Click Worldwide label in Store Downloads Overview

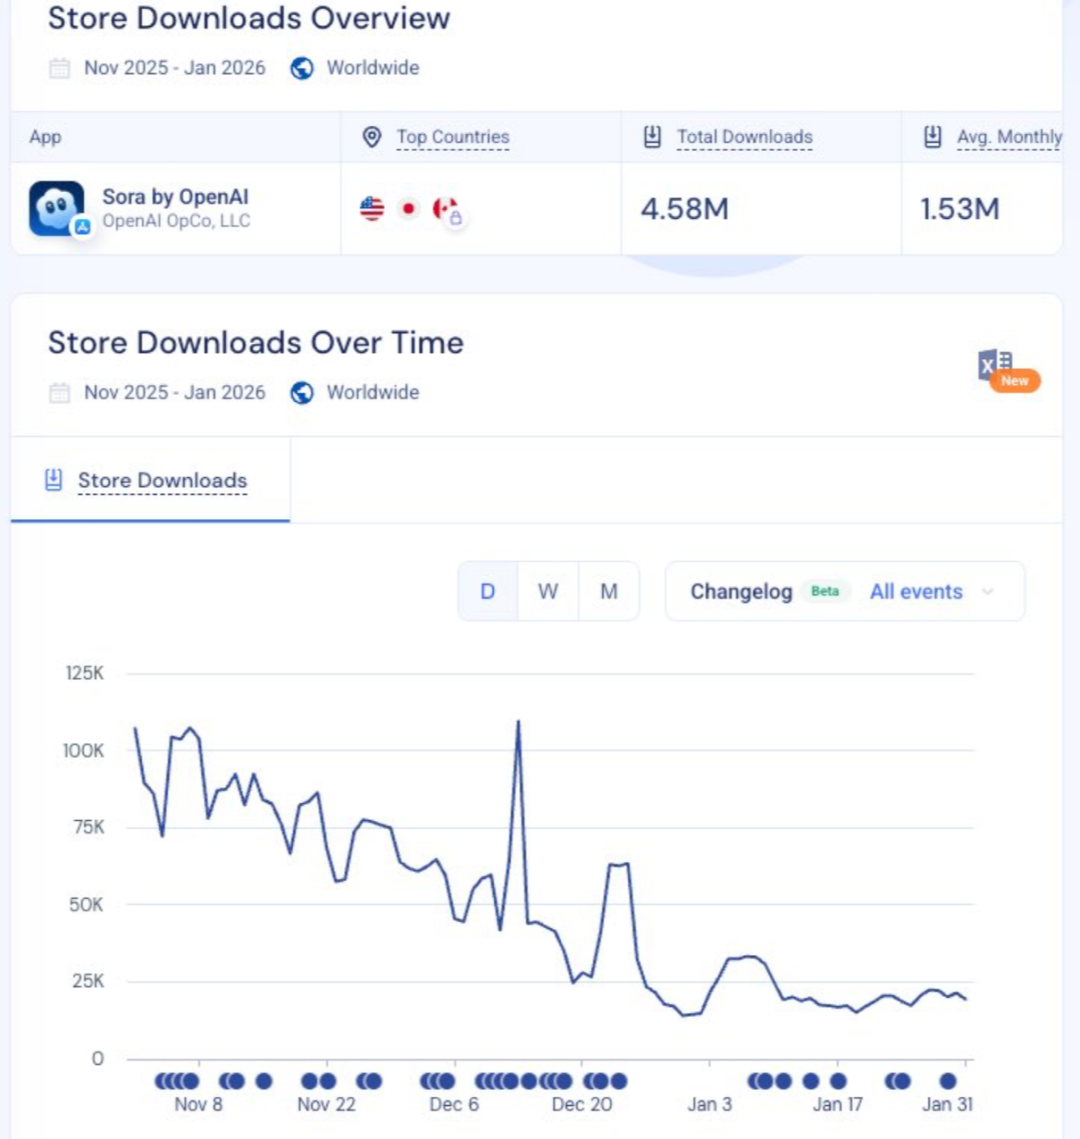(373, 68)
